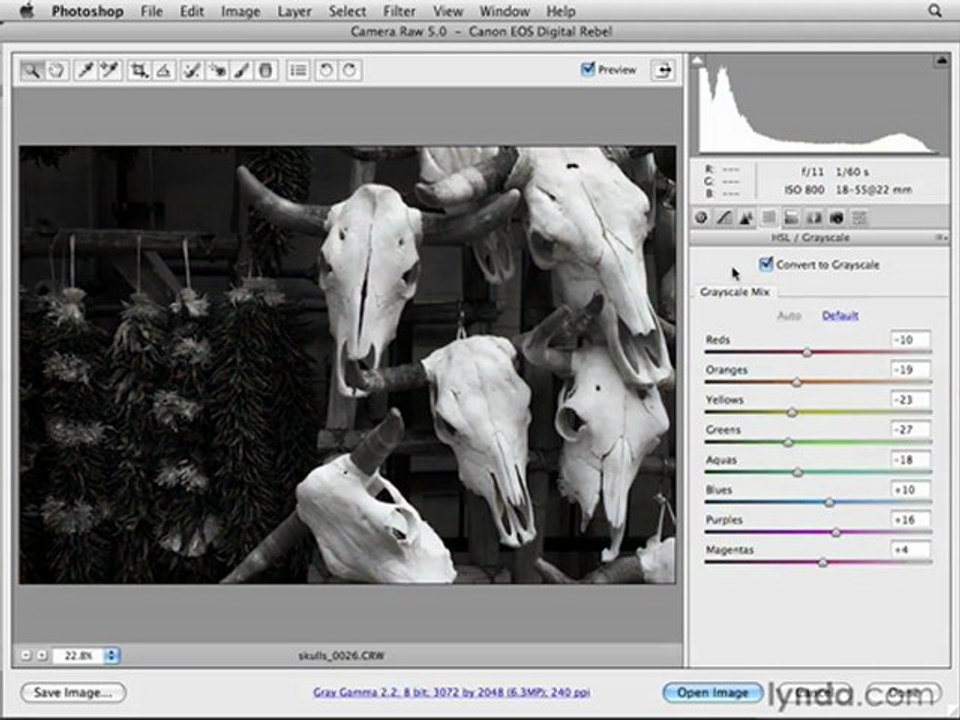Screen dimensions: 960x720
Task: Toggle the highlight clipping warning in histogram
Action: tap(941, 60)
